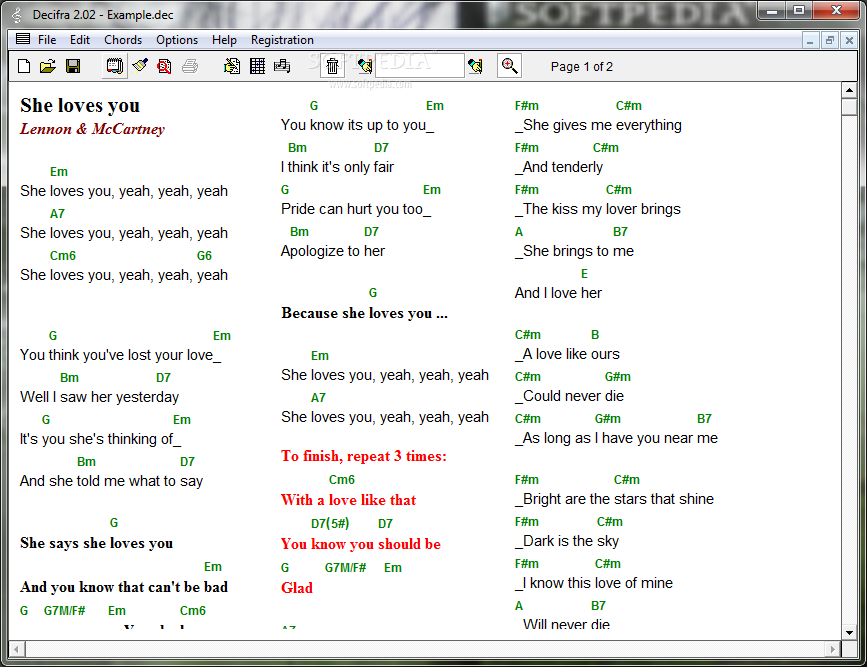867x667 pixels.
Task: Click the vertical scrollbar up arrow
Action: tap(849, 90)
